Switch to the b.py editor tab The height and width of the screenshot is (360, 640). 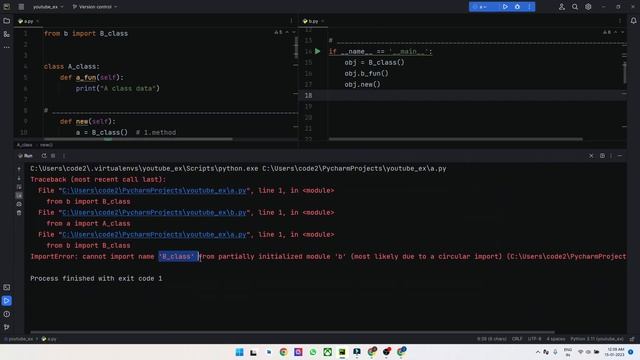click(313, 21)
